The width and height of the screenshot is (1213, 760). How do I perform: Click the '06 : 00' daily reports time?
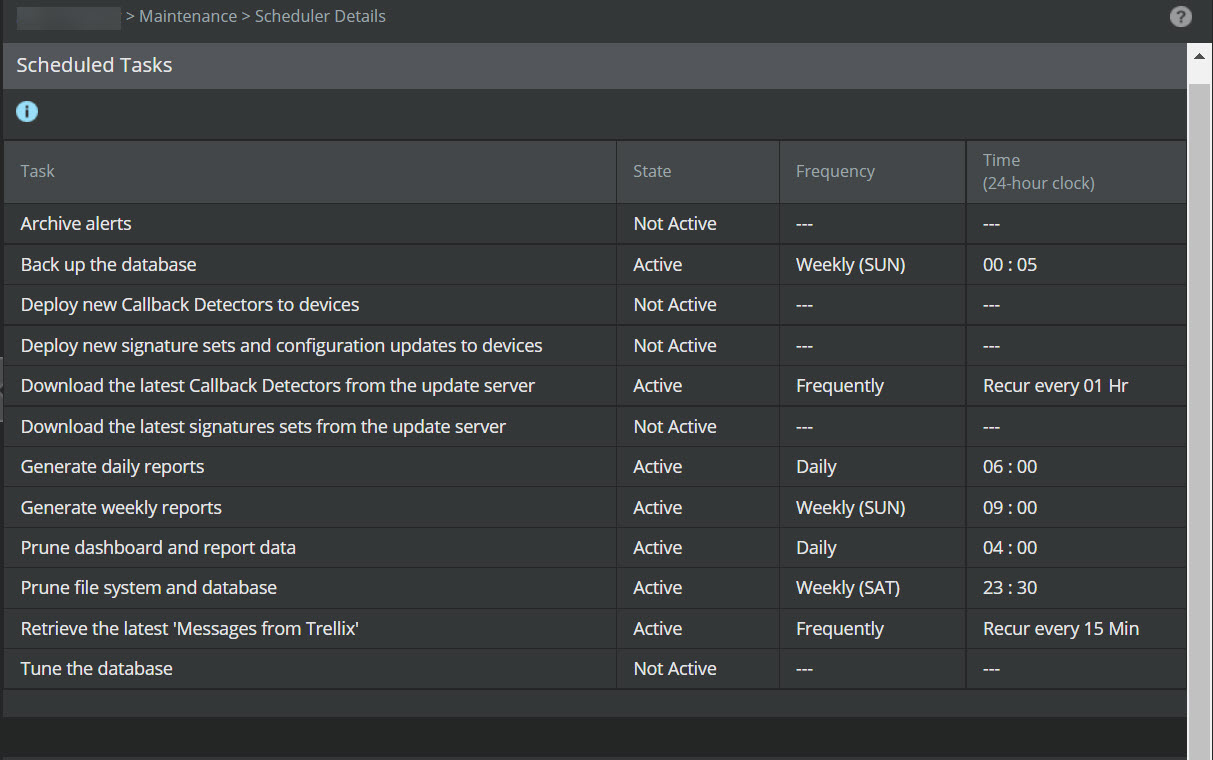1010,467
